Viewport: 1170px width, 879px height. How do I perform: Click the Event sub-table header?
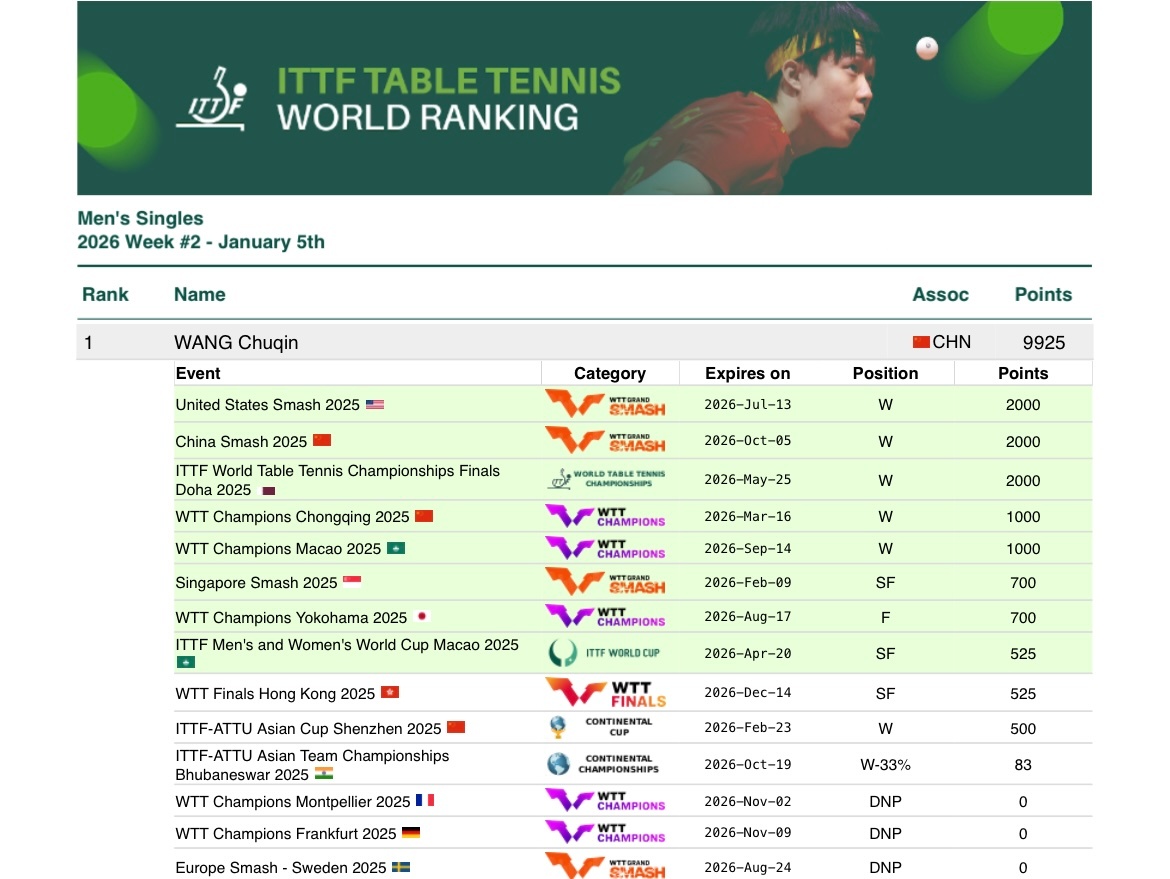pos(198,373)
